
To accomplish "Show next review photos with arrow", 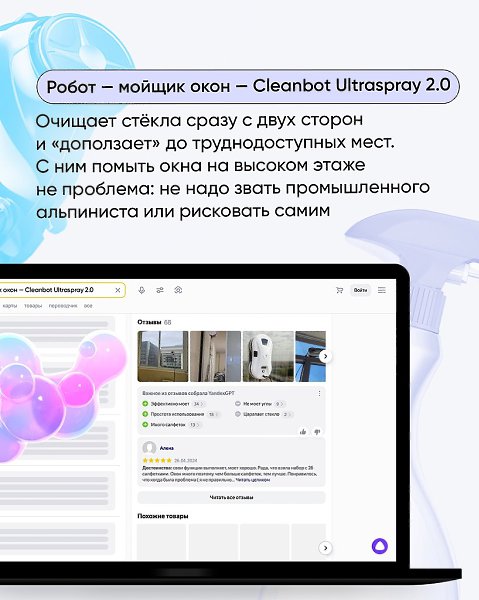I will [x=325, y=356].
